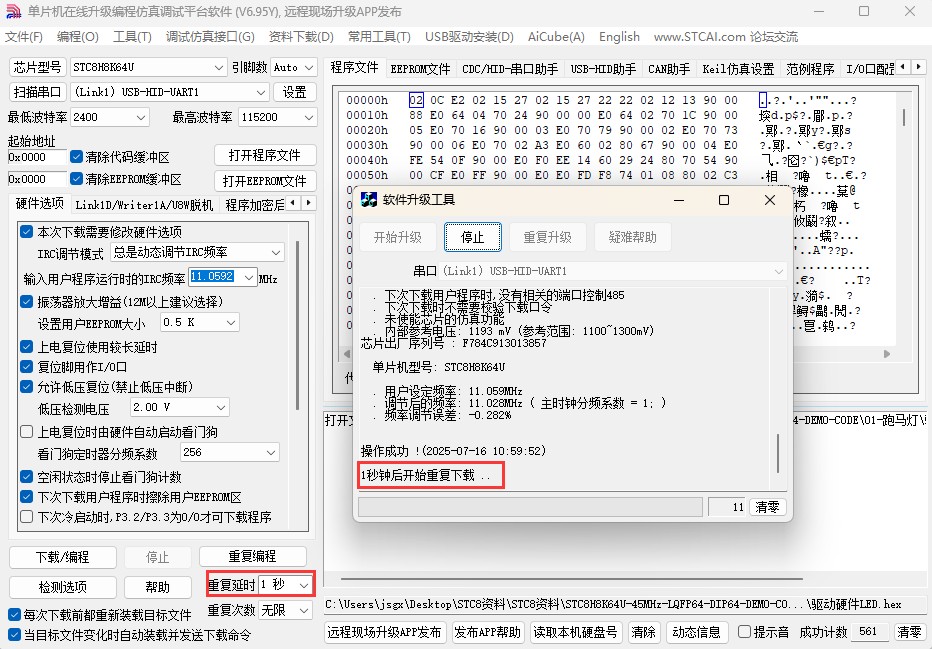
Task: Click 停止 in the upgrade dialog
Action: tap(473, 237)
